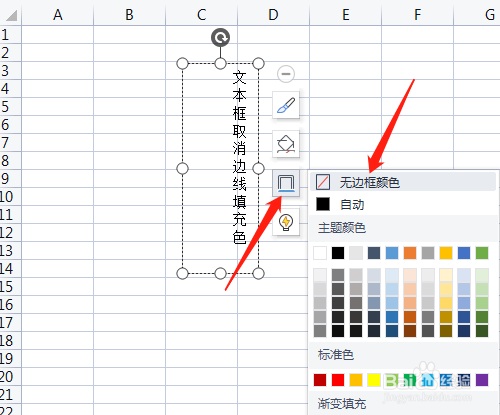Pick the amber standard color swatch
The image size is (500, 415).
pos(356,380)
